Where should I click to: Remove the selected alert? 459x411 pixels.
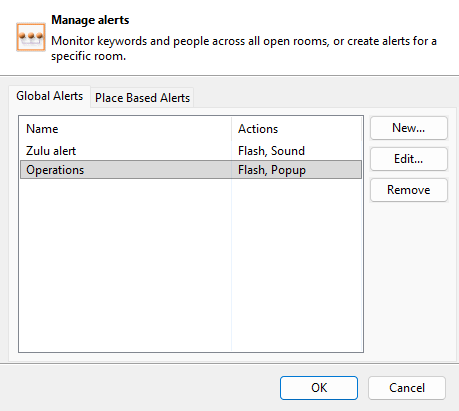(x=409, y=190)
